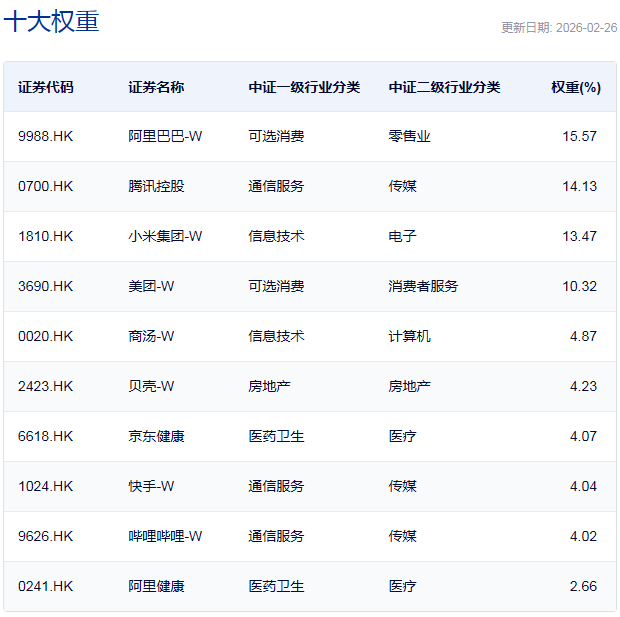Screen dimensions: 620x617
Task: Click the 阿里健康 security name
Action: click(x=156, y=586)
